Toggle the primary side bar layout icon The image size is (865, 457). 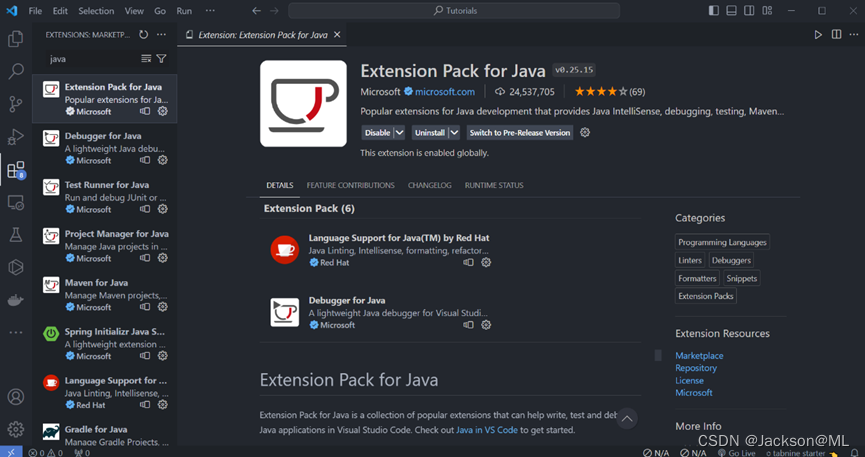point(713,10)
